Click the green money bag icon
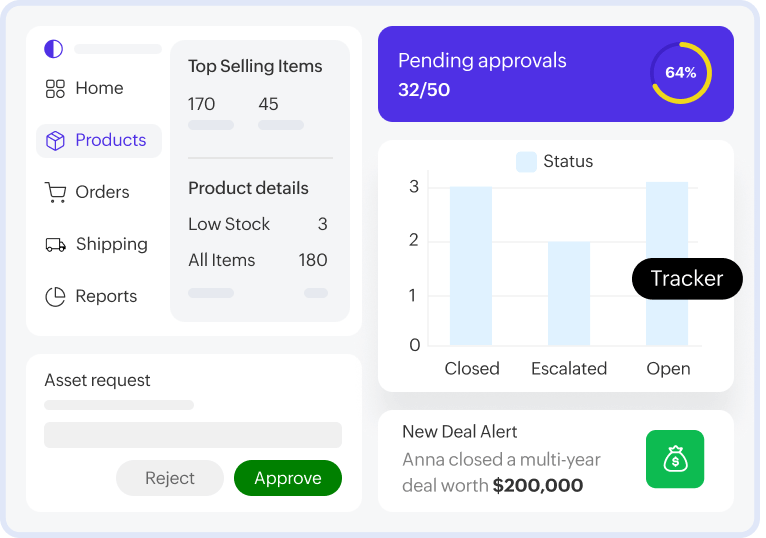Viewport: 766px width, 538px height. pyautogui.click(x=675, y=459)
